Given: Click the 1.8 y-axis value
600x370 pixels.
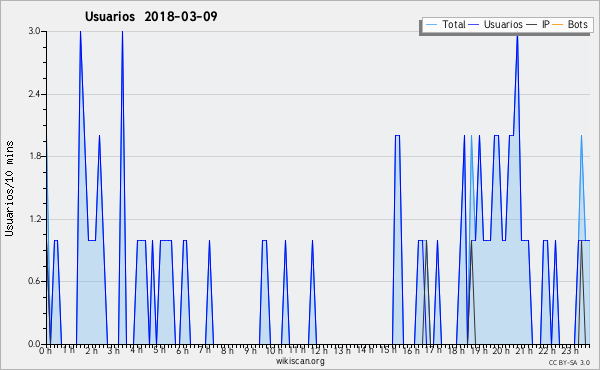Looking at the screenshot, I should click(x=35, y=156).
